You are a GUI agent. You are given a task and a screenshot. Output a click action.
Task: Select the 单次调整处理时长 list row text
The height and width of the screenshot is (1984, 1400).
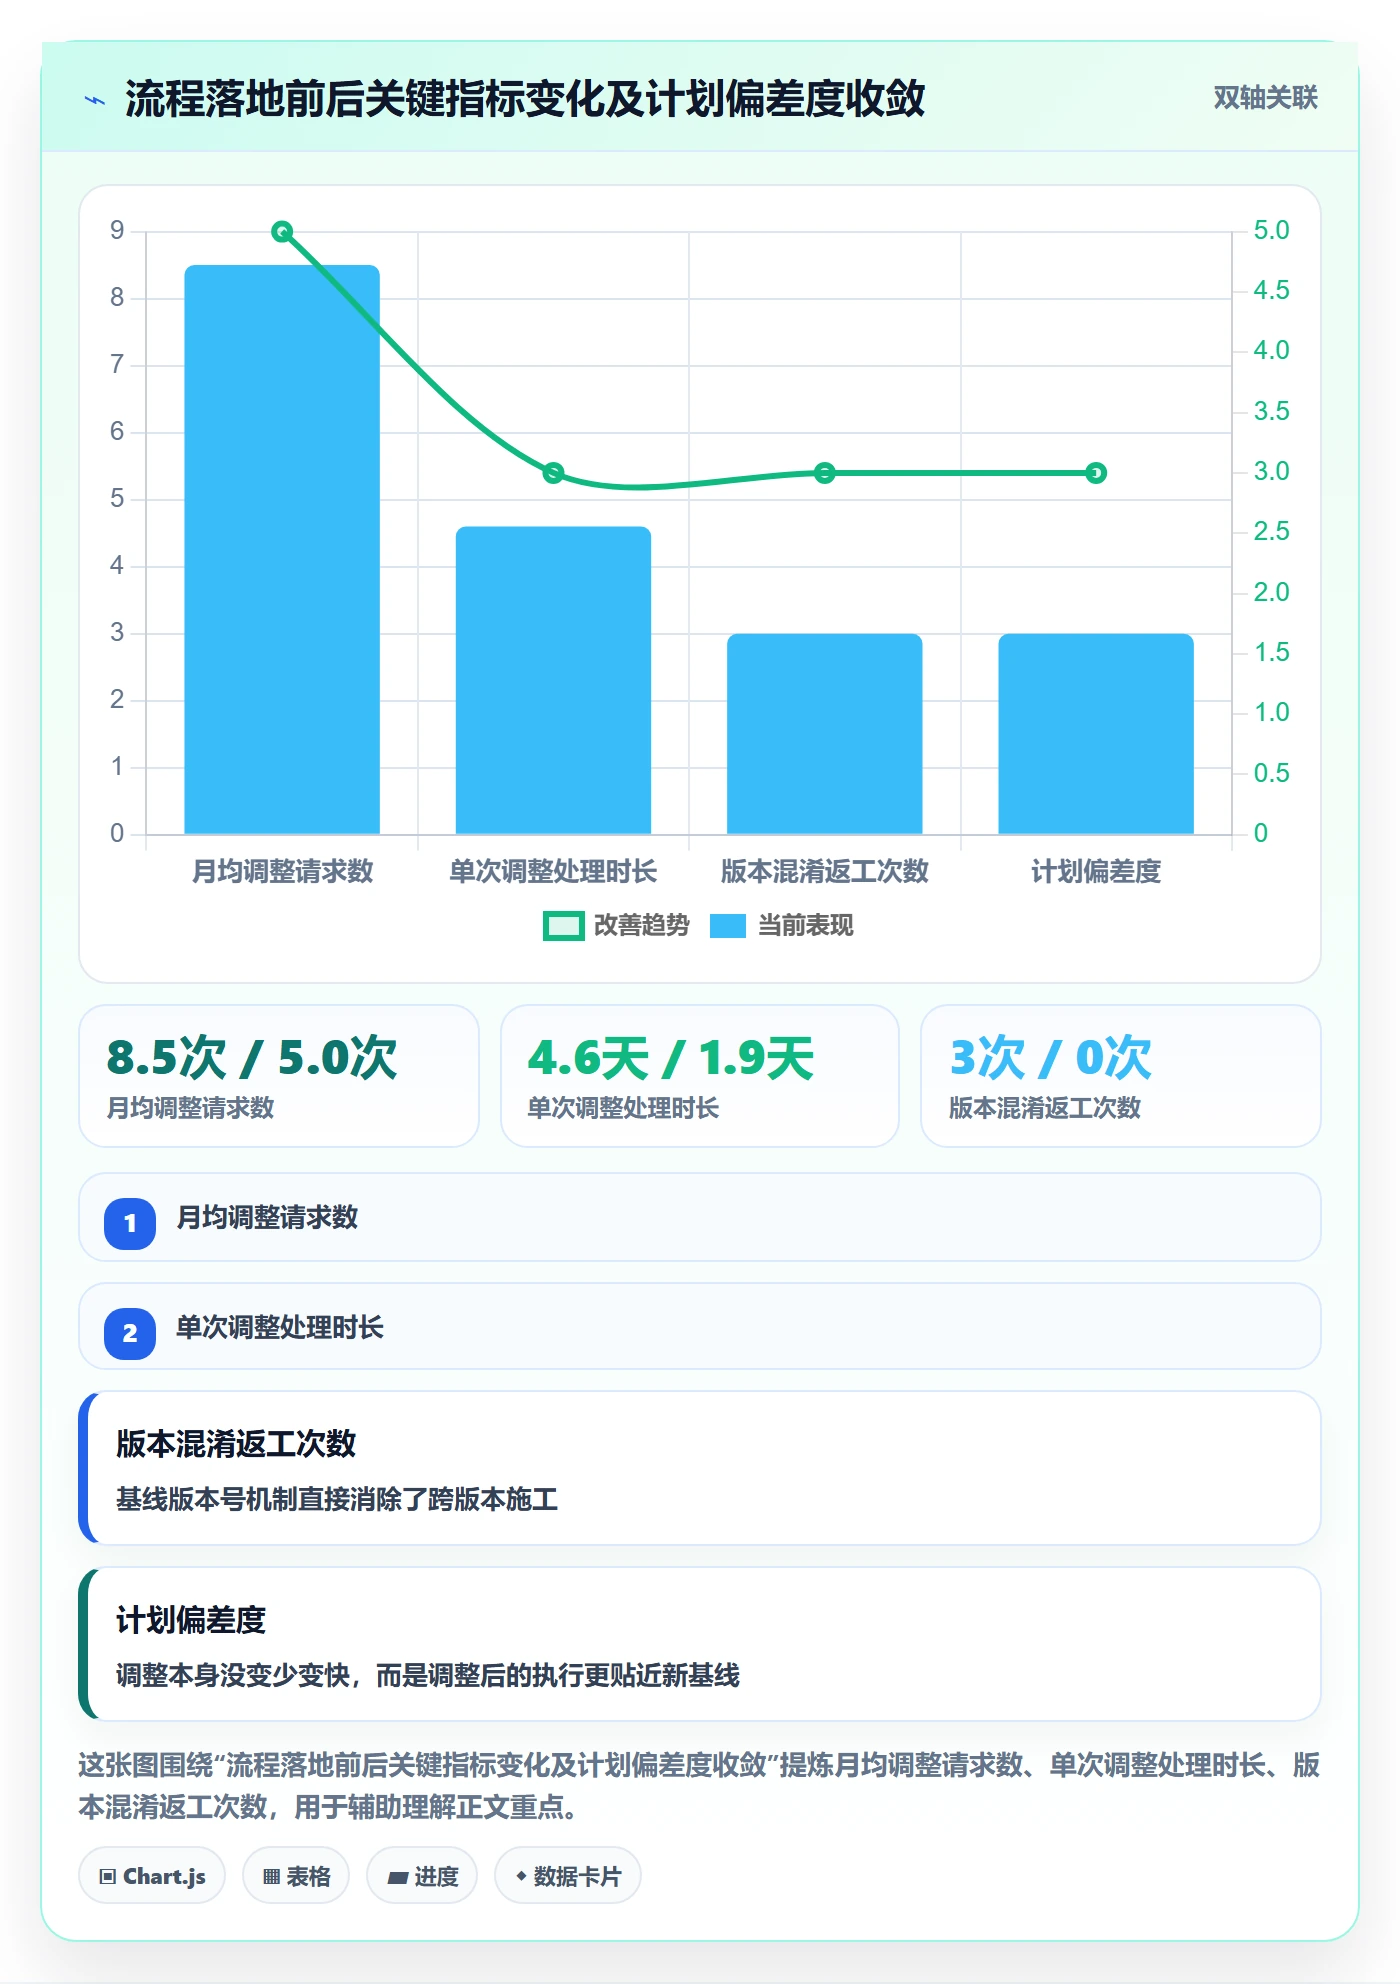[x=280, y=1328]
